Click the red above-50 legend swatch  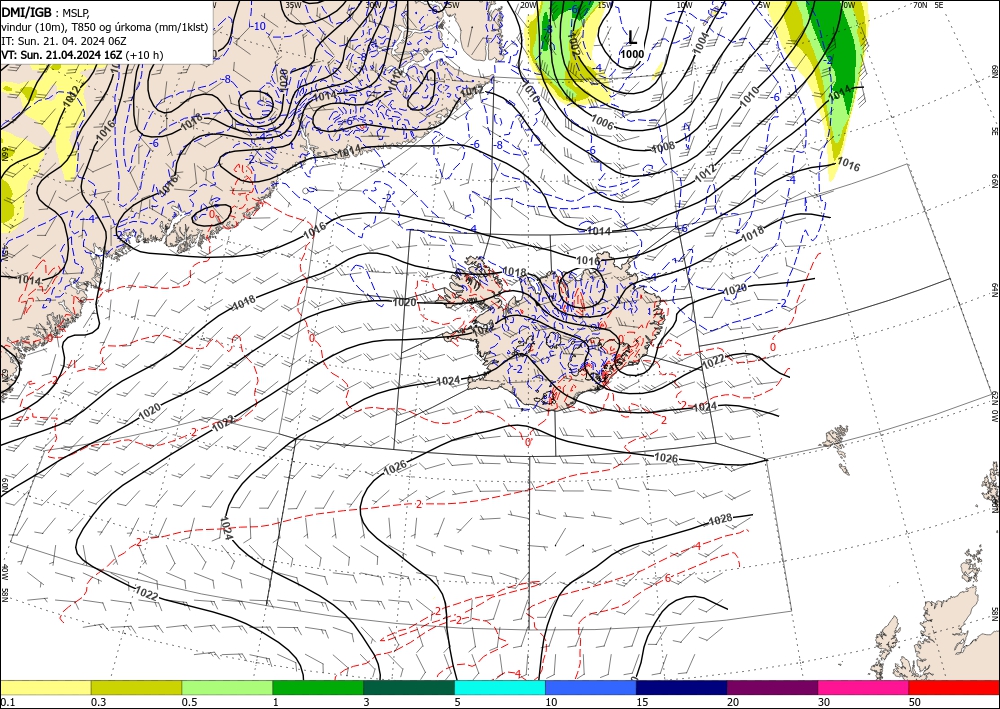[x=954, y=687]
